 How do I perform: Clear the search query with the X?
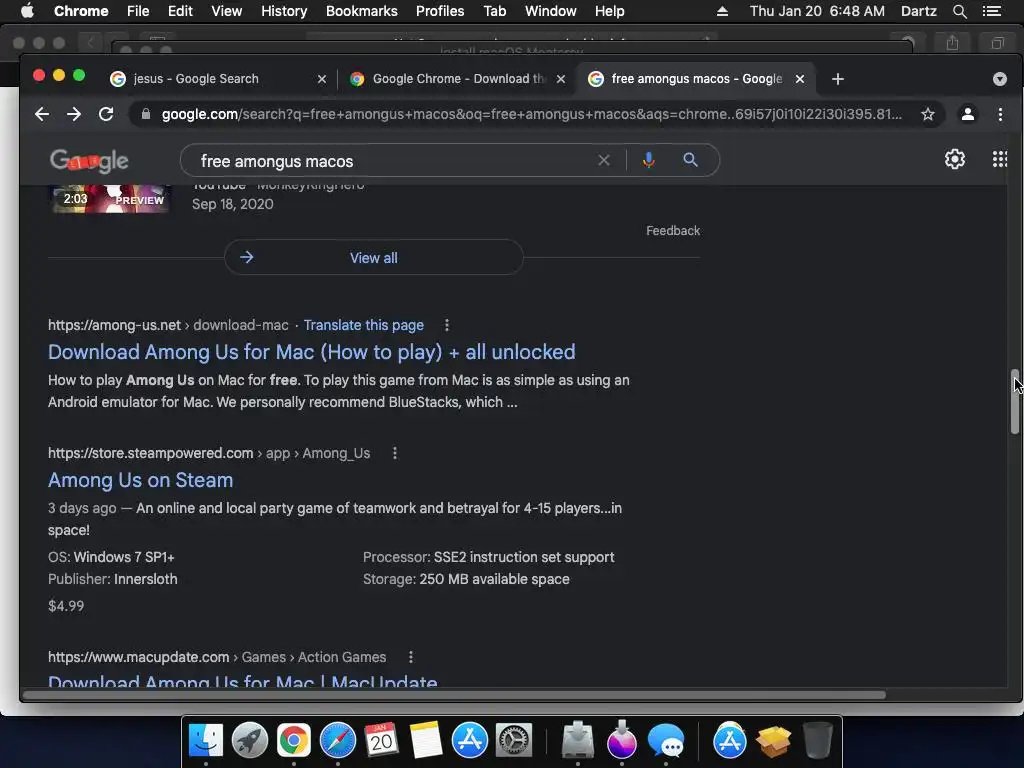click(x=604, y=160)
